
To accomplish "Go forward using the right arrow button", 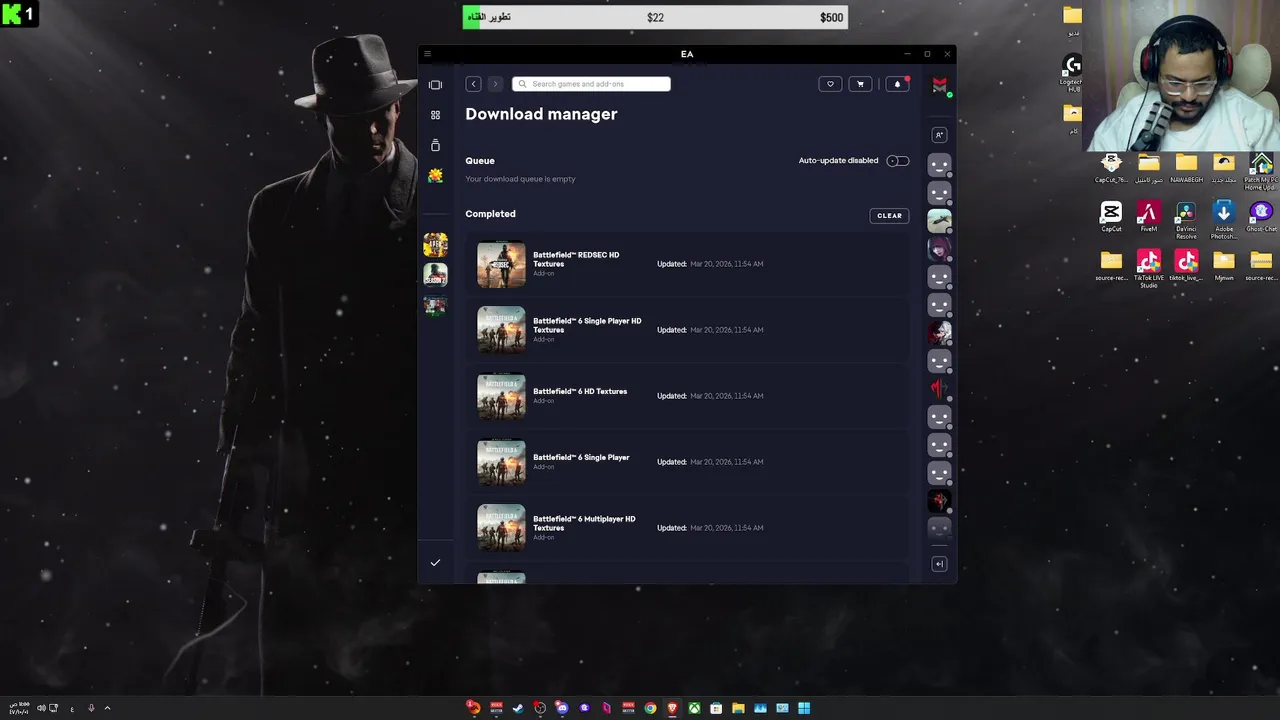I will tap(495, 84).
